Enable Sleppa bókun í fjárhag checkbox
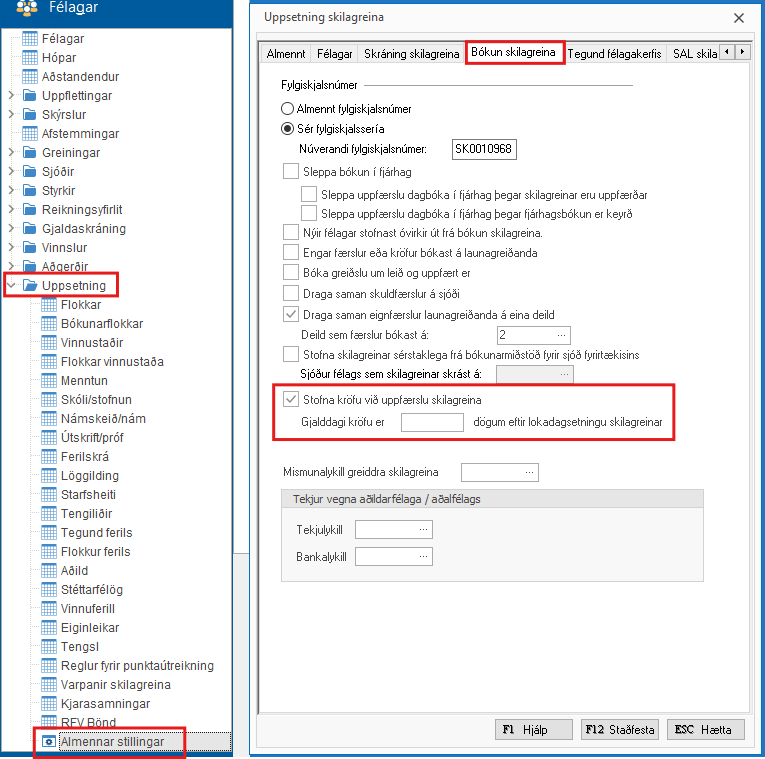The image size is (765, 759). click(x=291, y=172)
